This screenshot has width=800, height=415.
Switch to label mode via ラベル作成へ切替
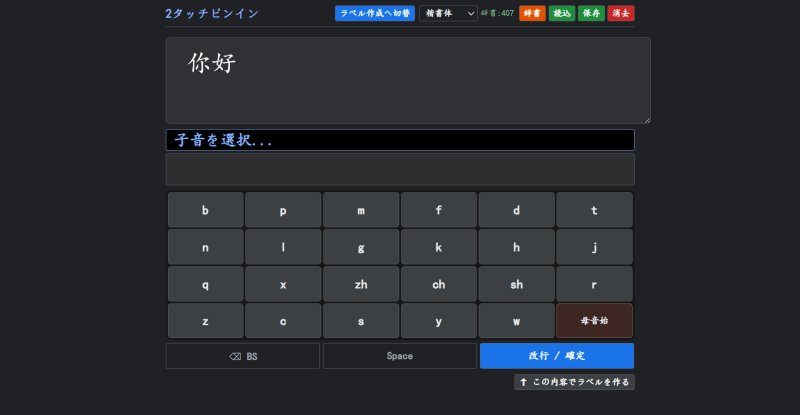tap(375, 14)
